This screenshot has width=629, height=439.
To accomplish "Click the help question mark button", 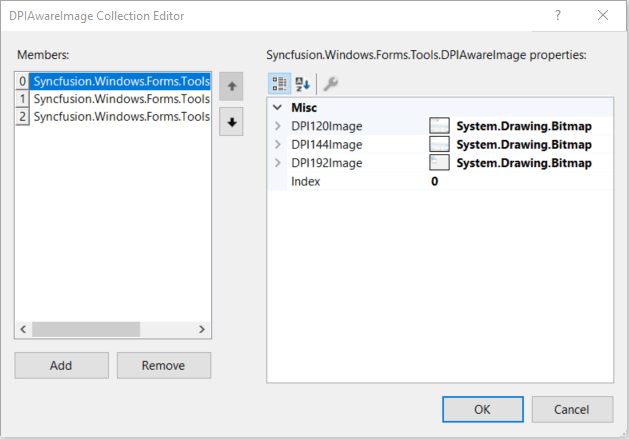I will (x=558, y=16).
